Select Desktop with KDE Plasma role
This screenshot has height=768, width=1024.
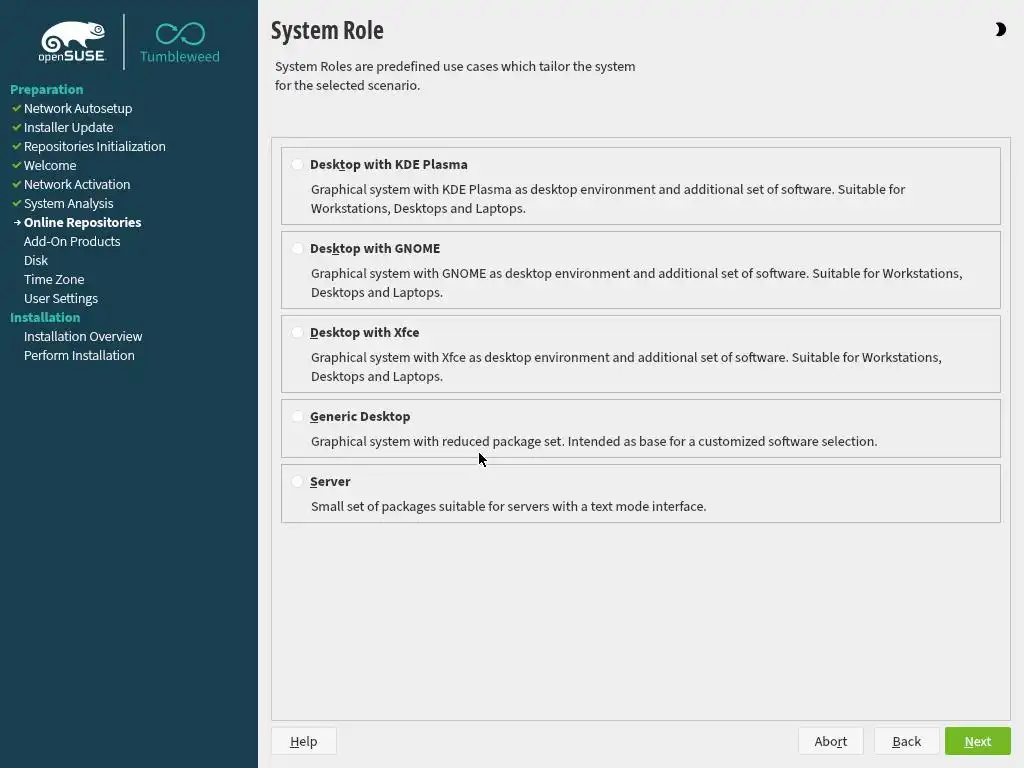coord(298,165)
